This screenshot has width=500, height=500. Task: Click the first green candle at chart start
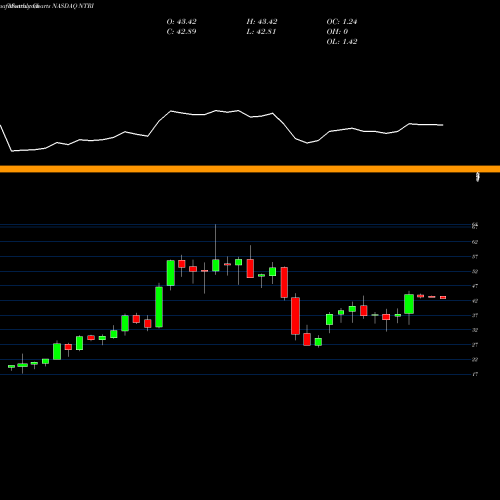11,367
